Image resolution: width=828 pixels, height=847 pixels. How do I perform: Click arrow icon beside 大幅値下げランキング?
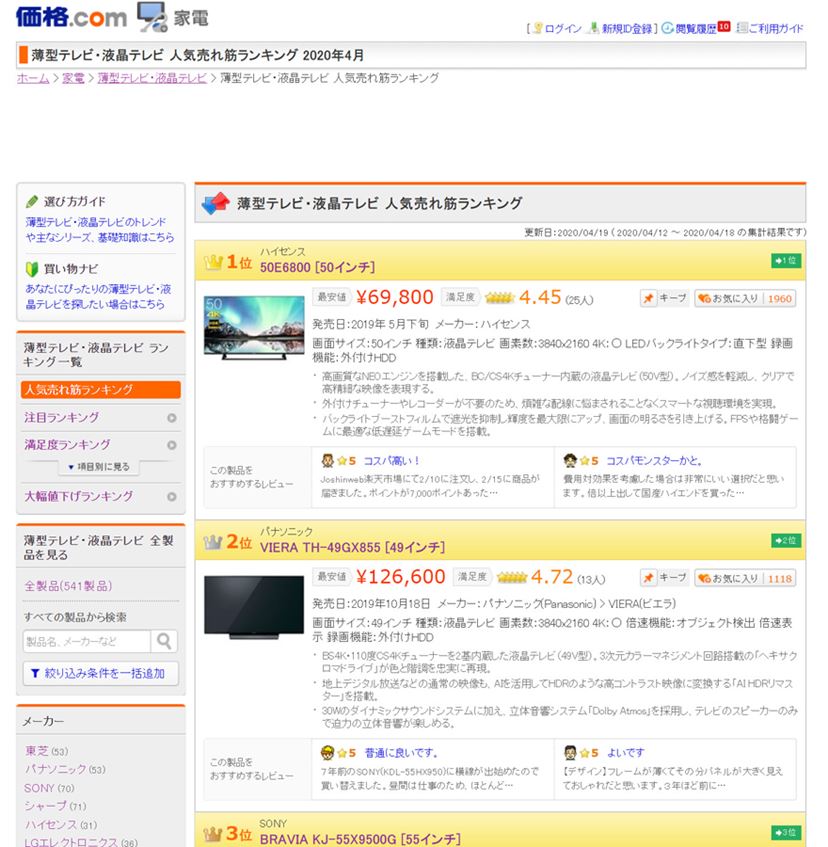click(x=172, y=496)
